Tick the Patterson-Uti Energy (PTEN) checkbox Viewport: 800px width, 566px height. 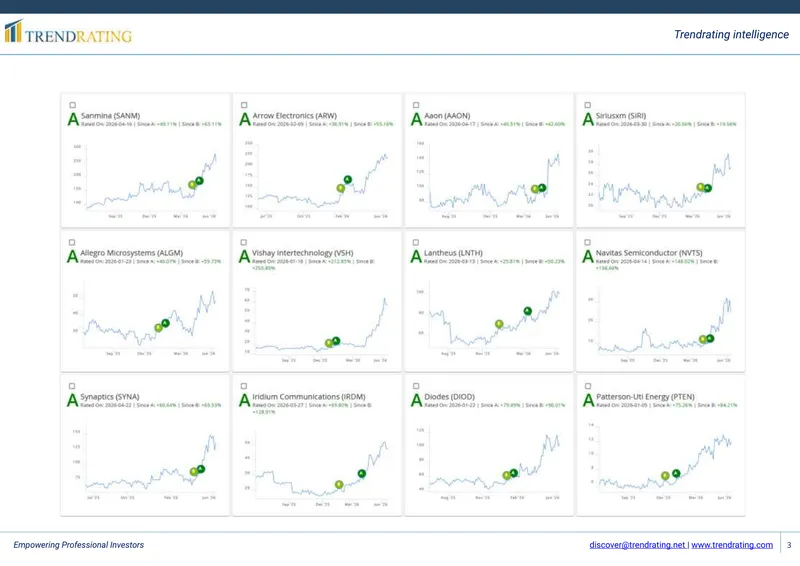588,386
